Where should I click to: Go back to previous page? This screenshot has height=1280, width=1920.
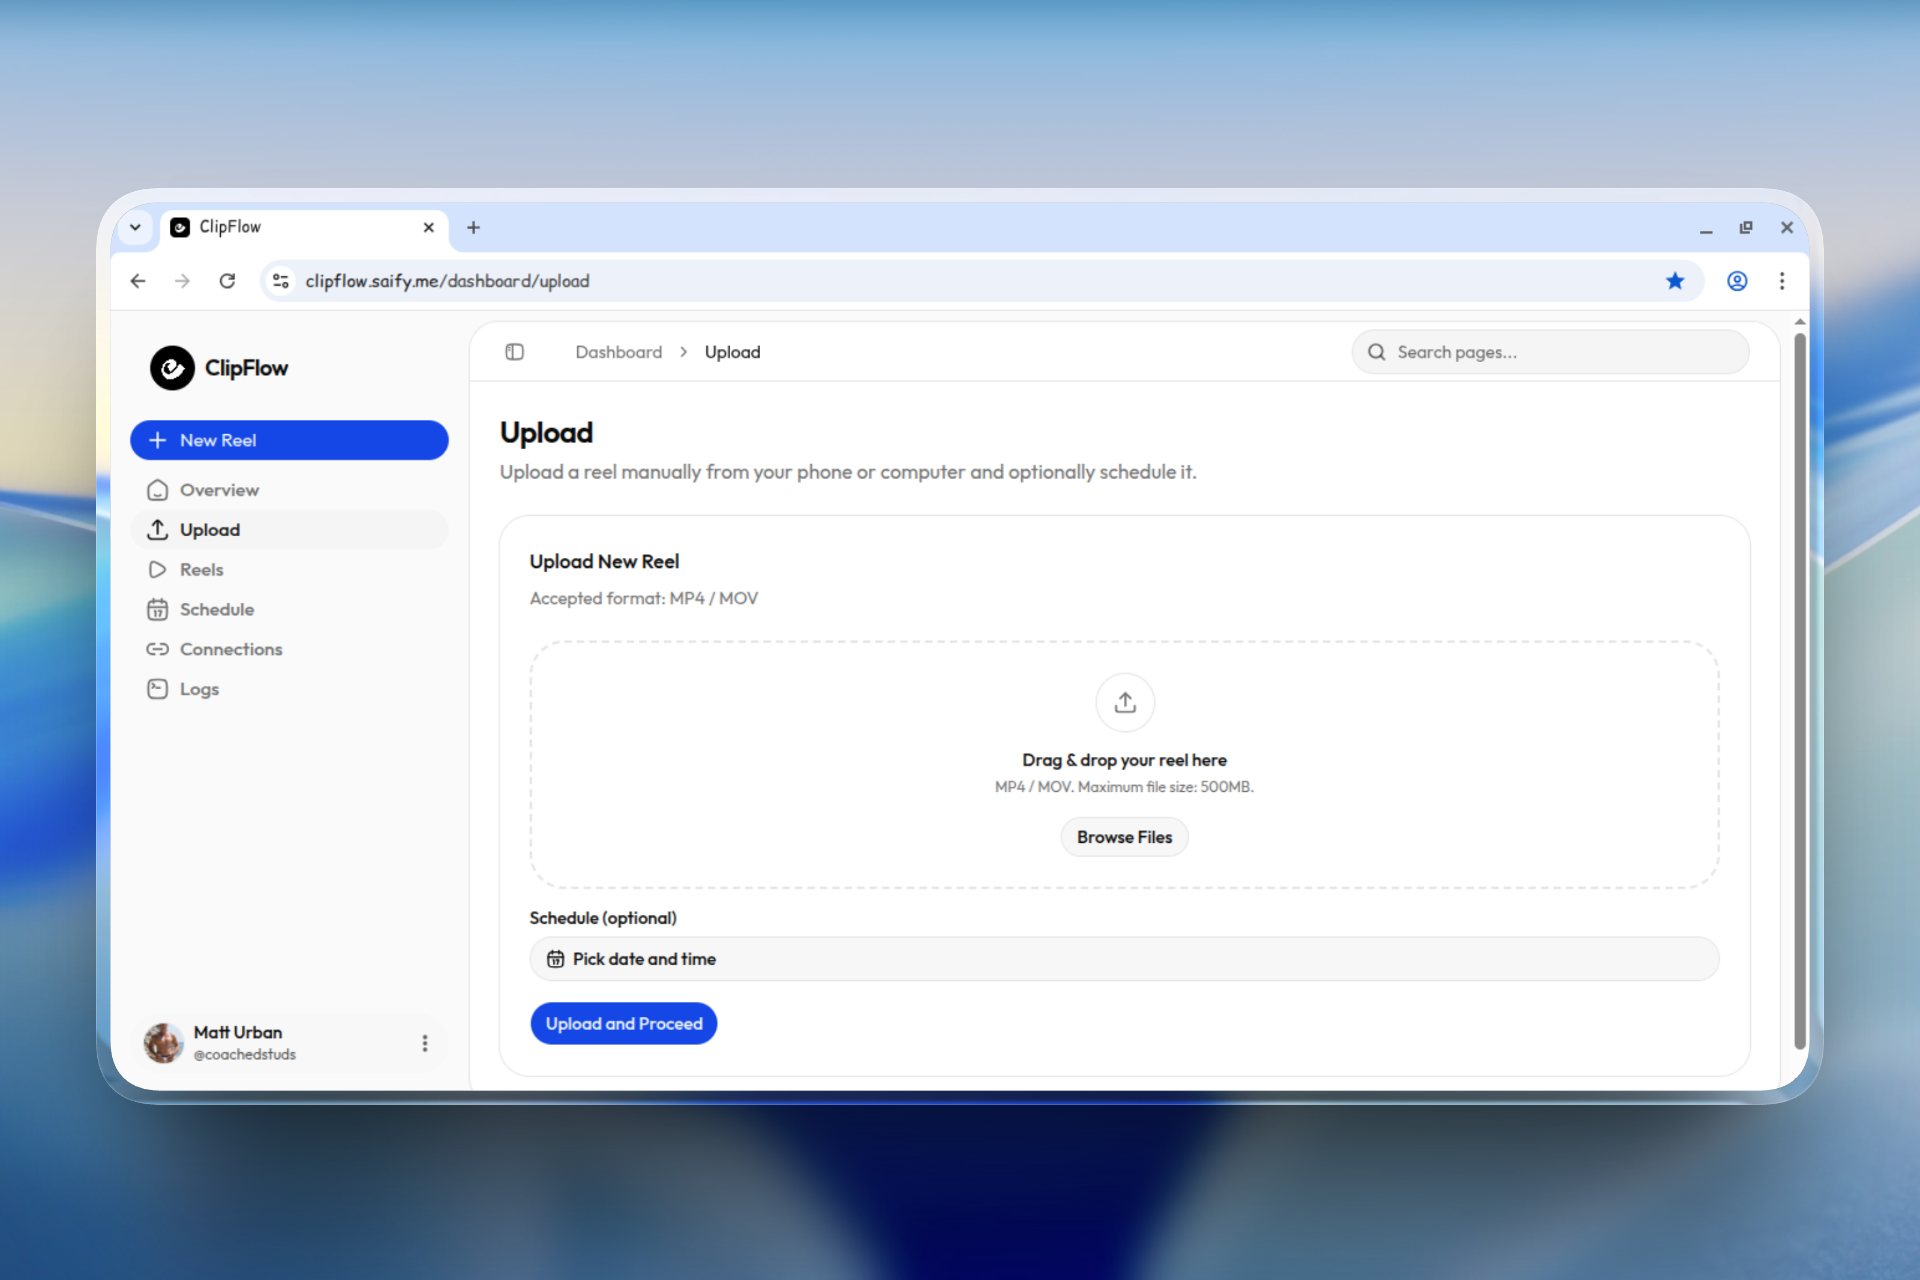[138, 281]
